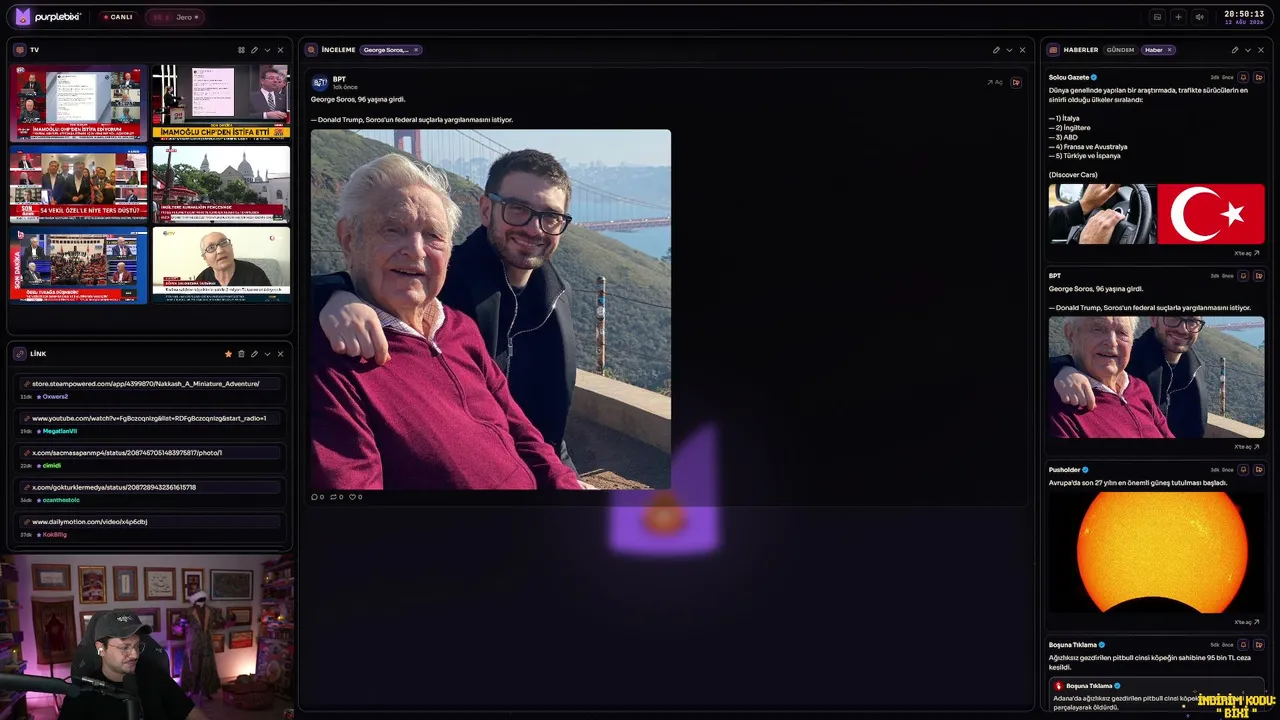Open the Jero user pill in header

pos(175,17)
